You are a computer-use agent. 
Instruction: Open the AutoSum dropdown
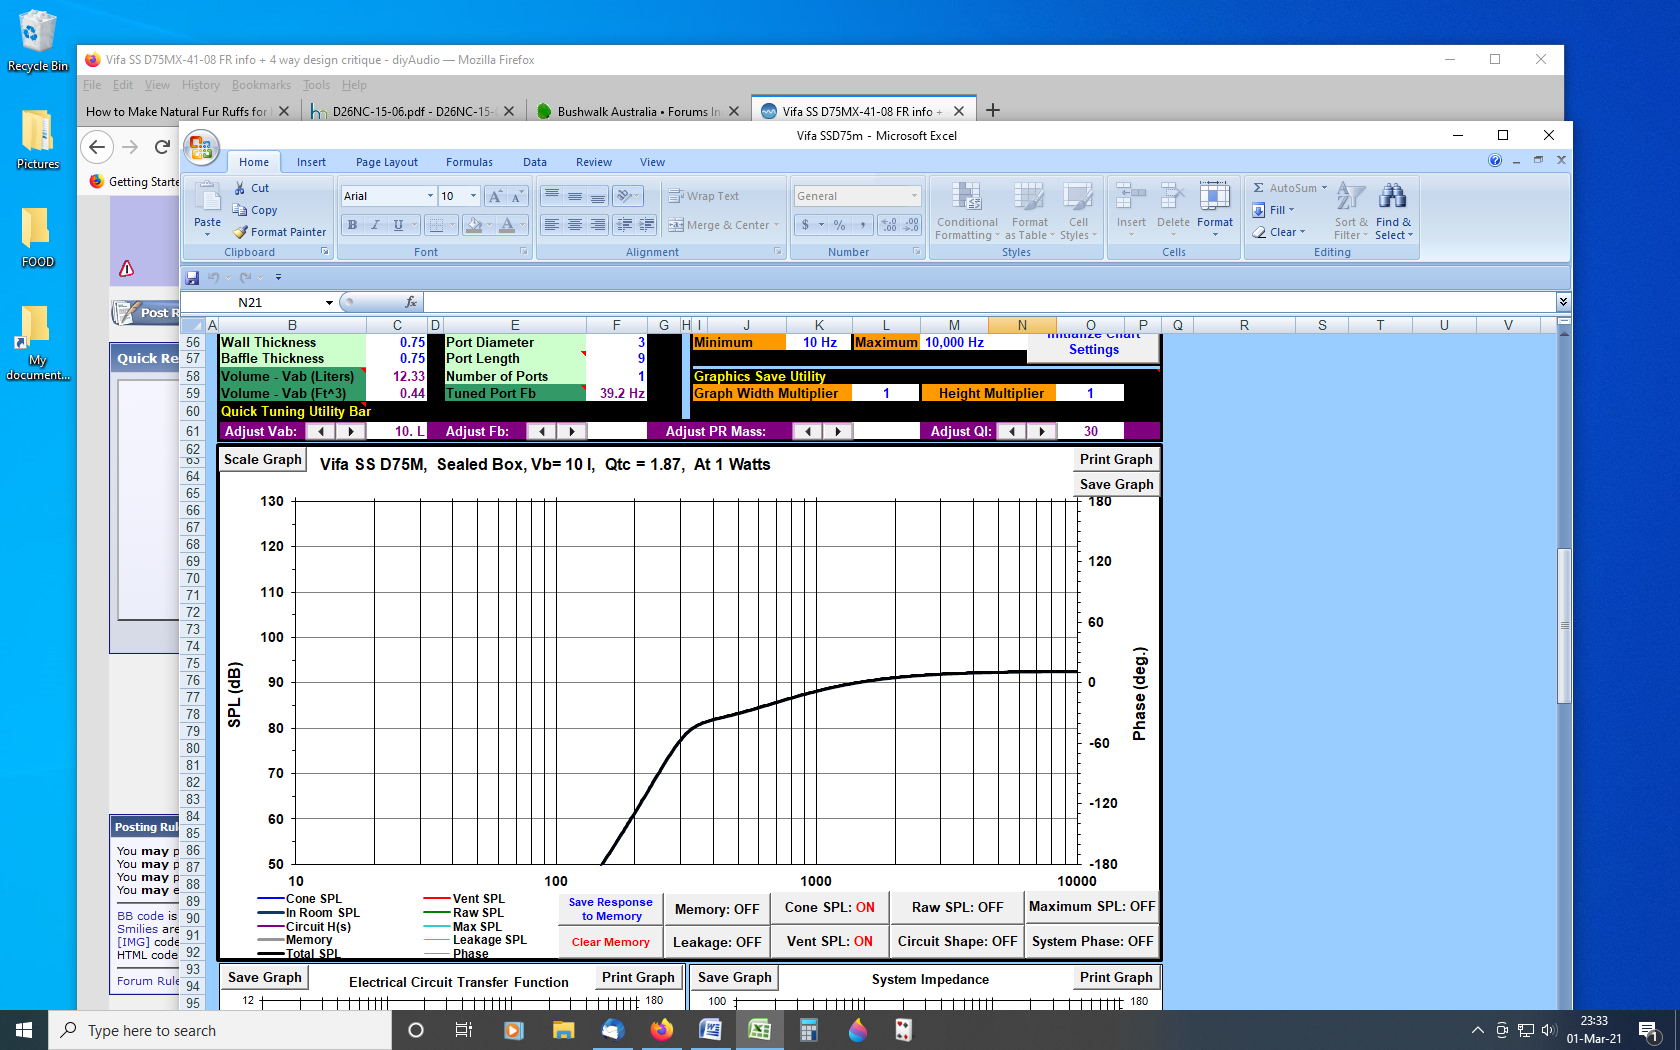point(1324,188)
